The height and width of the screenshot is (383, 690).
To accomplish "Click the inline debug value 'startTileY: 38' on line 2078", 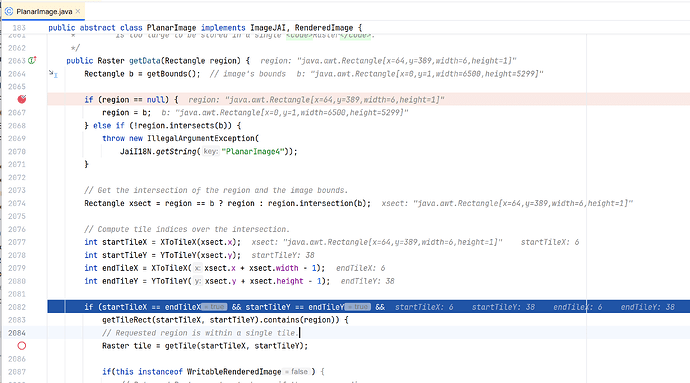I will point(283,255).
